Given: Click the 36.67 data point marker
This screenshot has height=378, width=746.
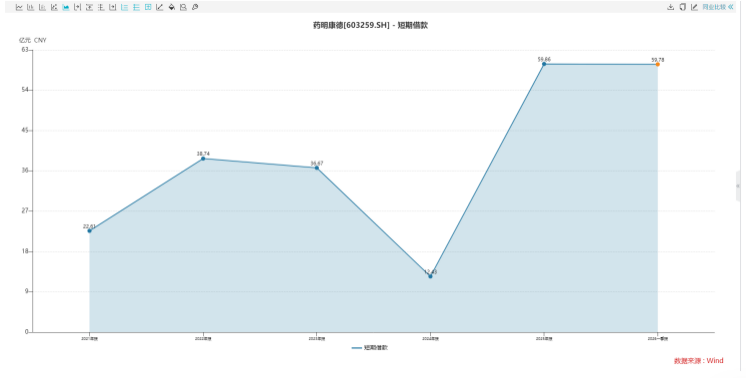Looking at the screenshot, I should tap(317, 168).
